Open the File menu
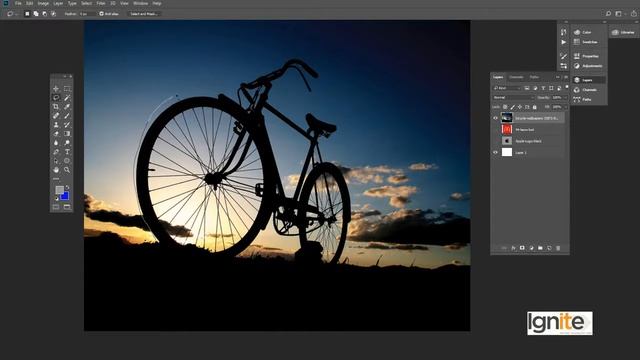The image size is (640, 360). [x=18, y=3]
